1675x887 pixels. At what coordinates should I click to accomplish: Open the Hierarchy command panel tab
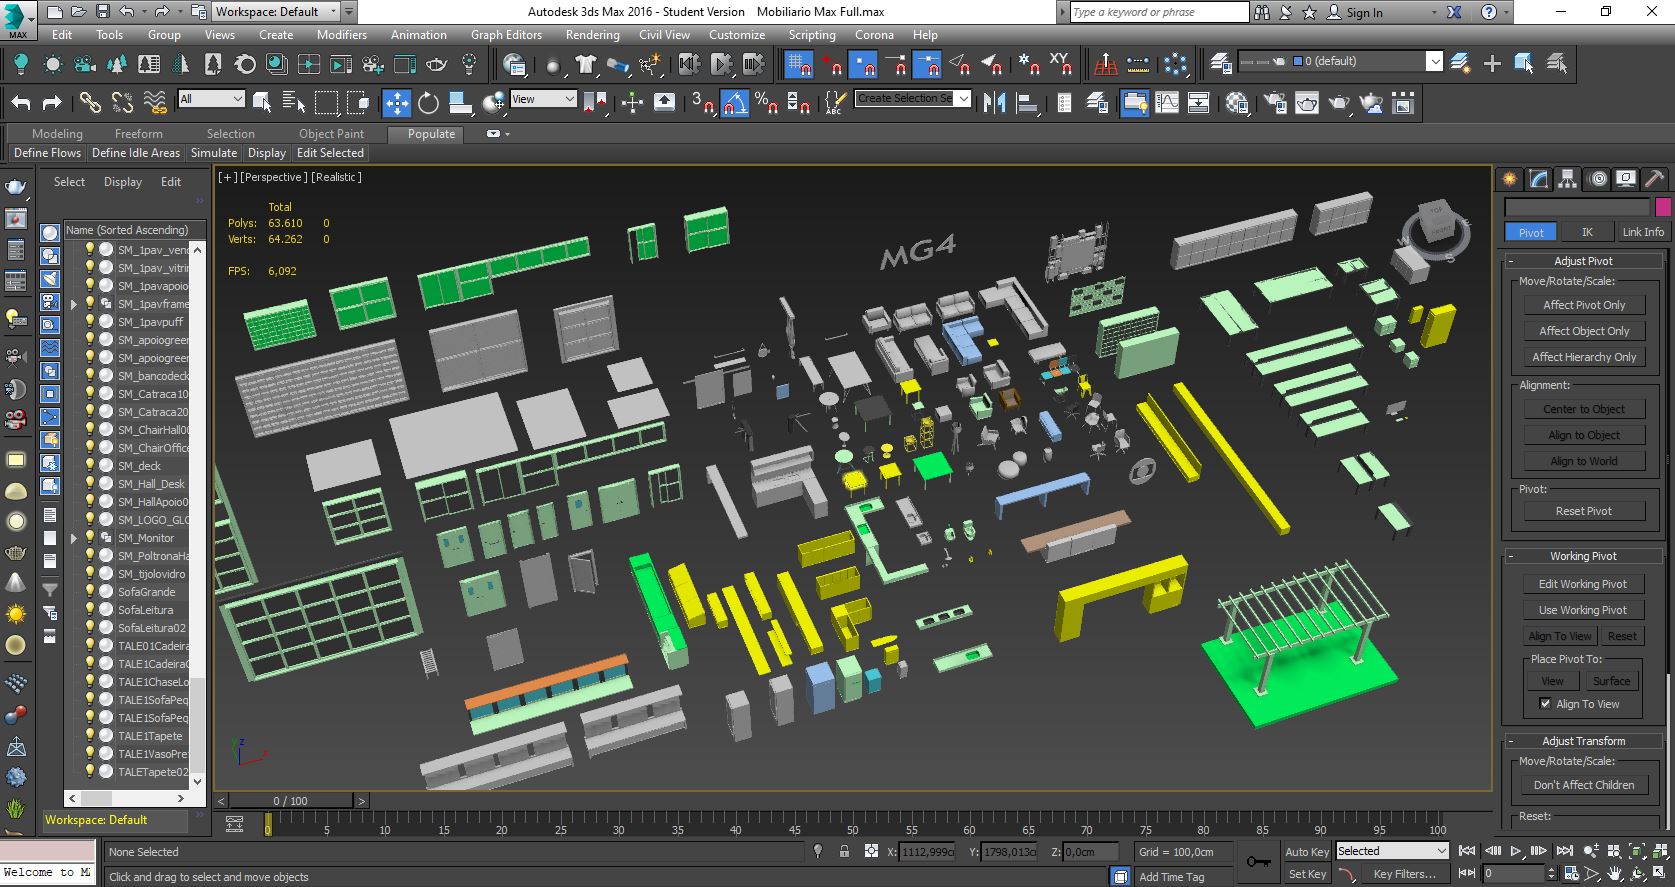(x=1567, y=179)
